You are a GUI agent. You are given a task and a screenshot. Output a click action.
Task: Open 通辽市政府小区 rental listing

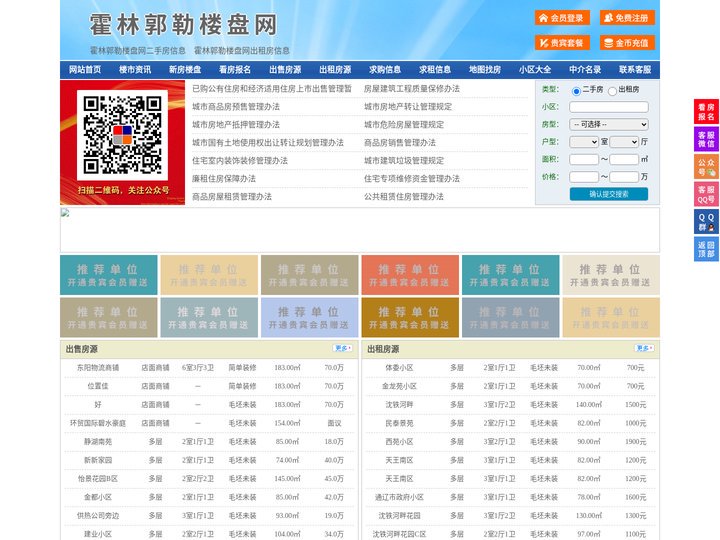coord(399,497)
